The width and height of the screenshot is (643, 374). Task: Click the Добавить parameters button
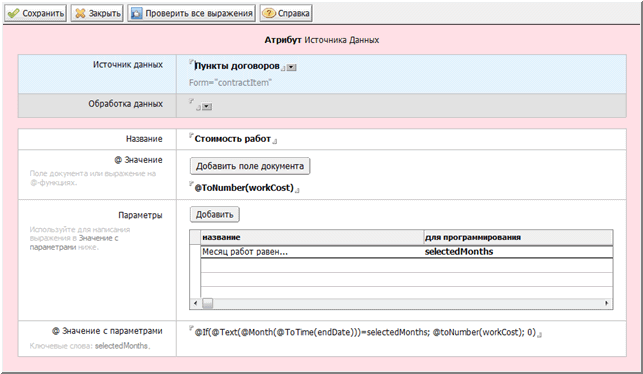(214, 214)
